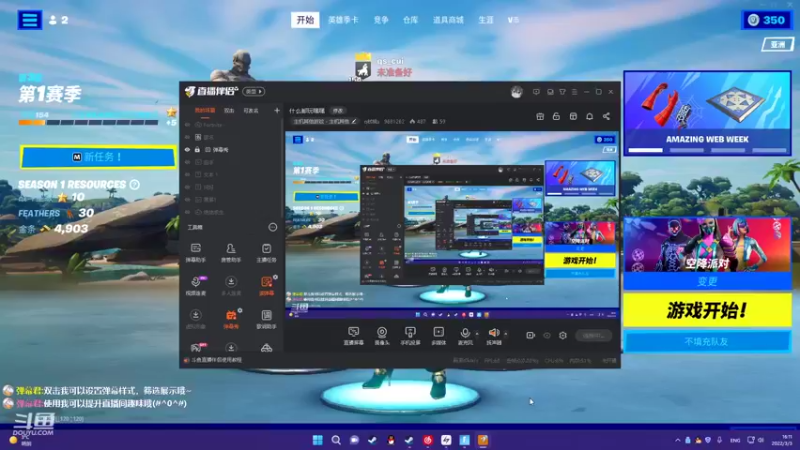Open Windows Start menu in taskbar

tap(317, 440)
